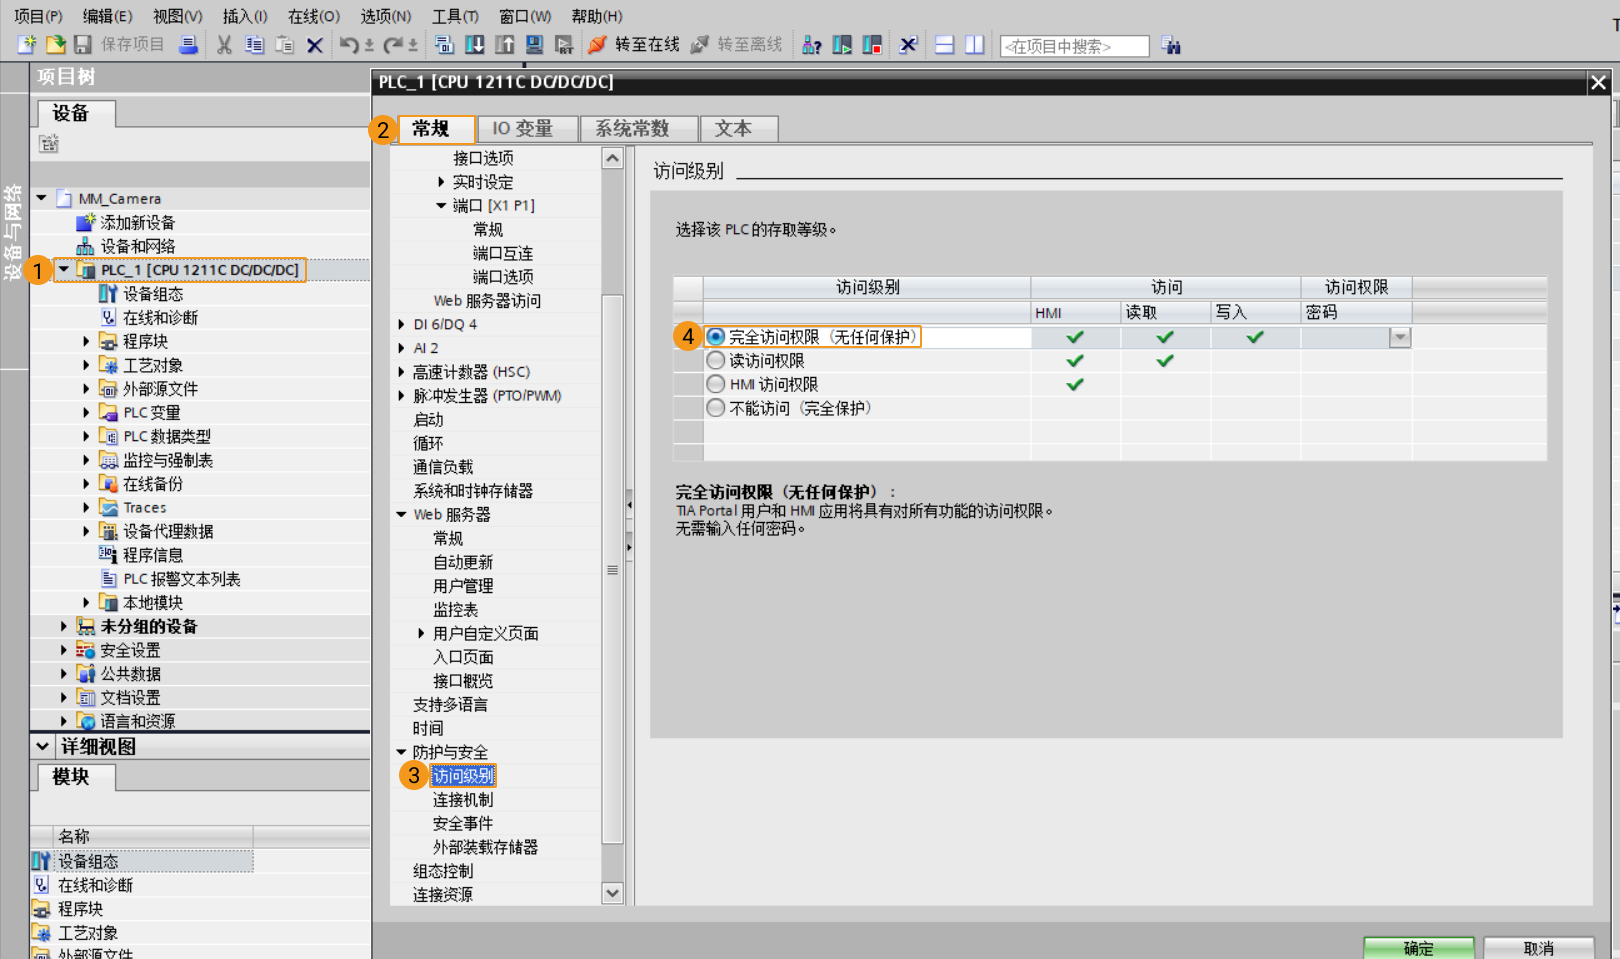Switch to the IO 变量 tab

525,128
